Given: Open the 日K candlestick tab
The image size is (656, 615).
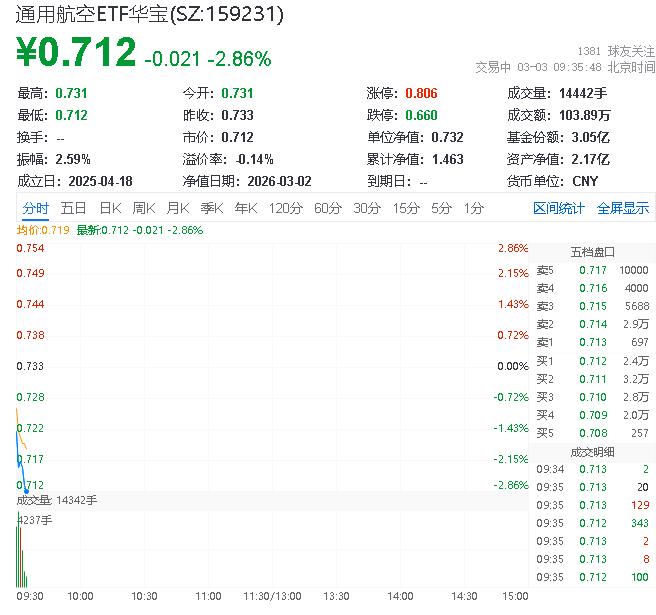Looking at the screenshot, I should click(110, 208).
